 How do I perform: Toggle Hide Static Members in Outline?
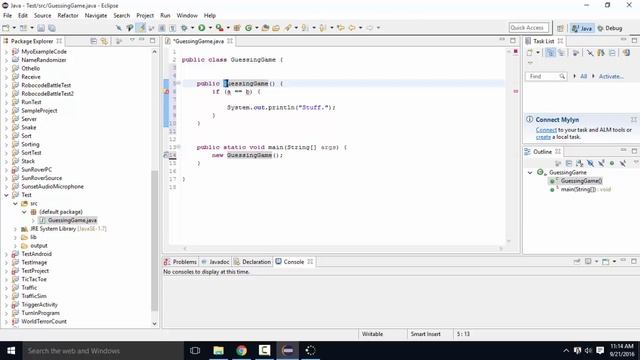point(601,163)
